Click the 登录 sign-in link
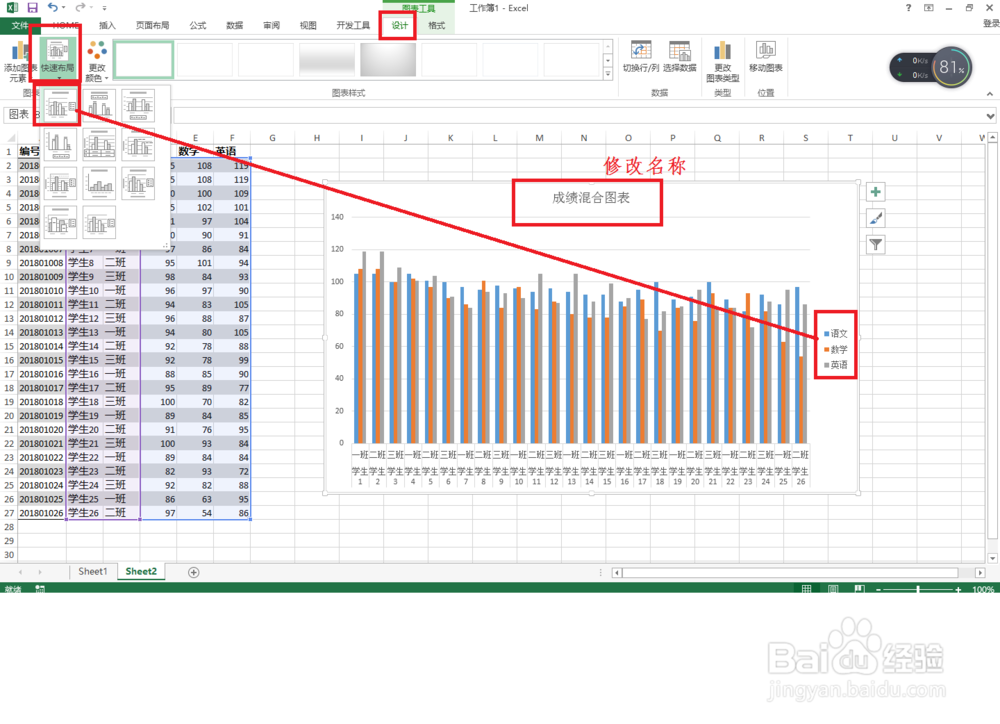Viewport: 1000px width, 724px height. [991, 24]
